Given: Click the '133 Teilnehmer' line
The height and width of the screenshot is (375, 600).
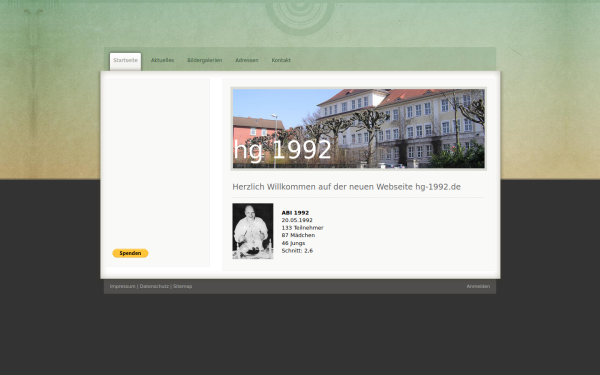Looking at the screenshot, I should pos(302,228).
